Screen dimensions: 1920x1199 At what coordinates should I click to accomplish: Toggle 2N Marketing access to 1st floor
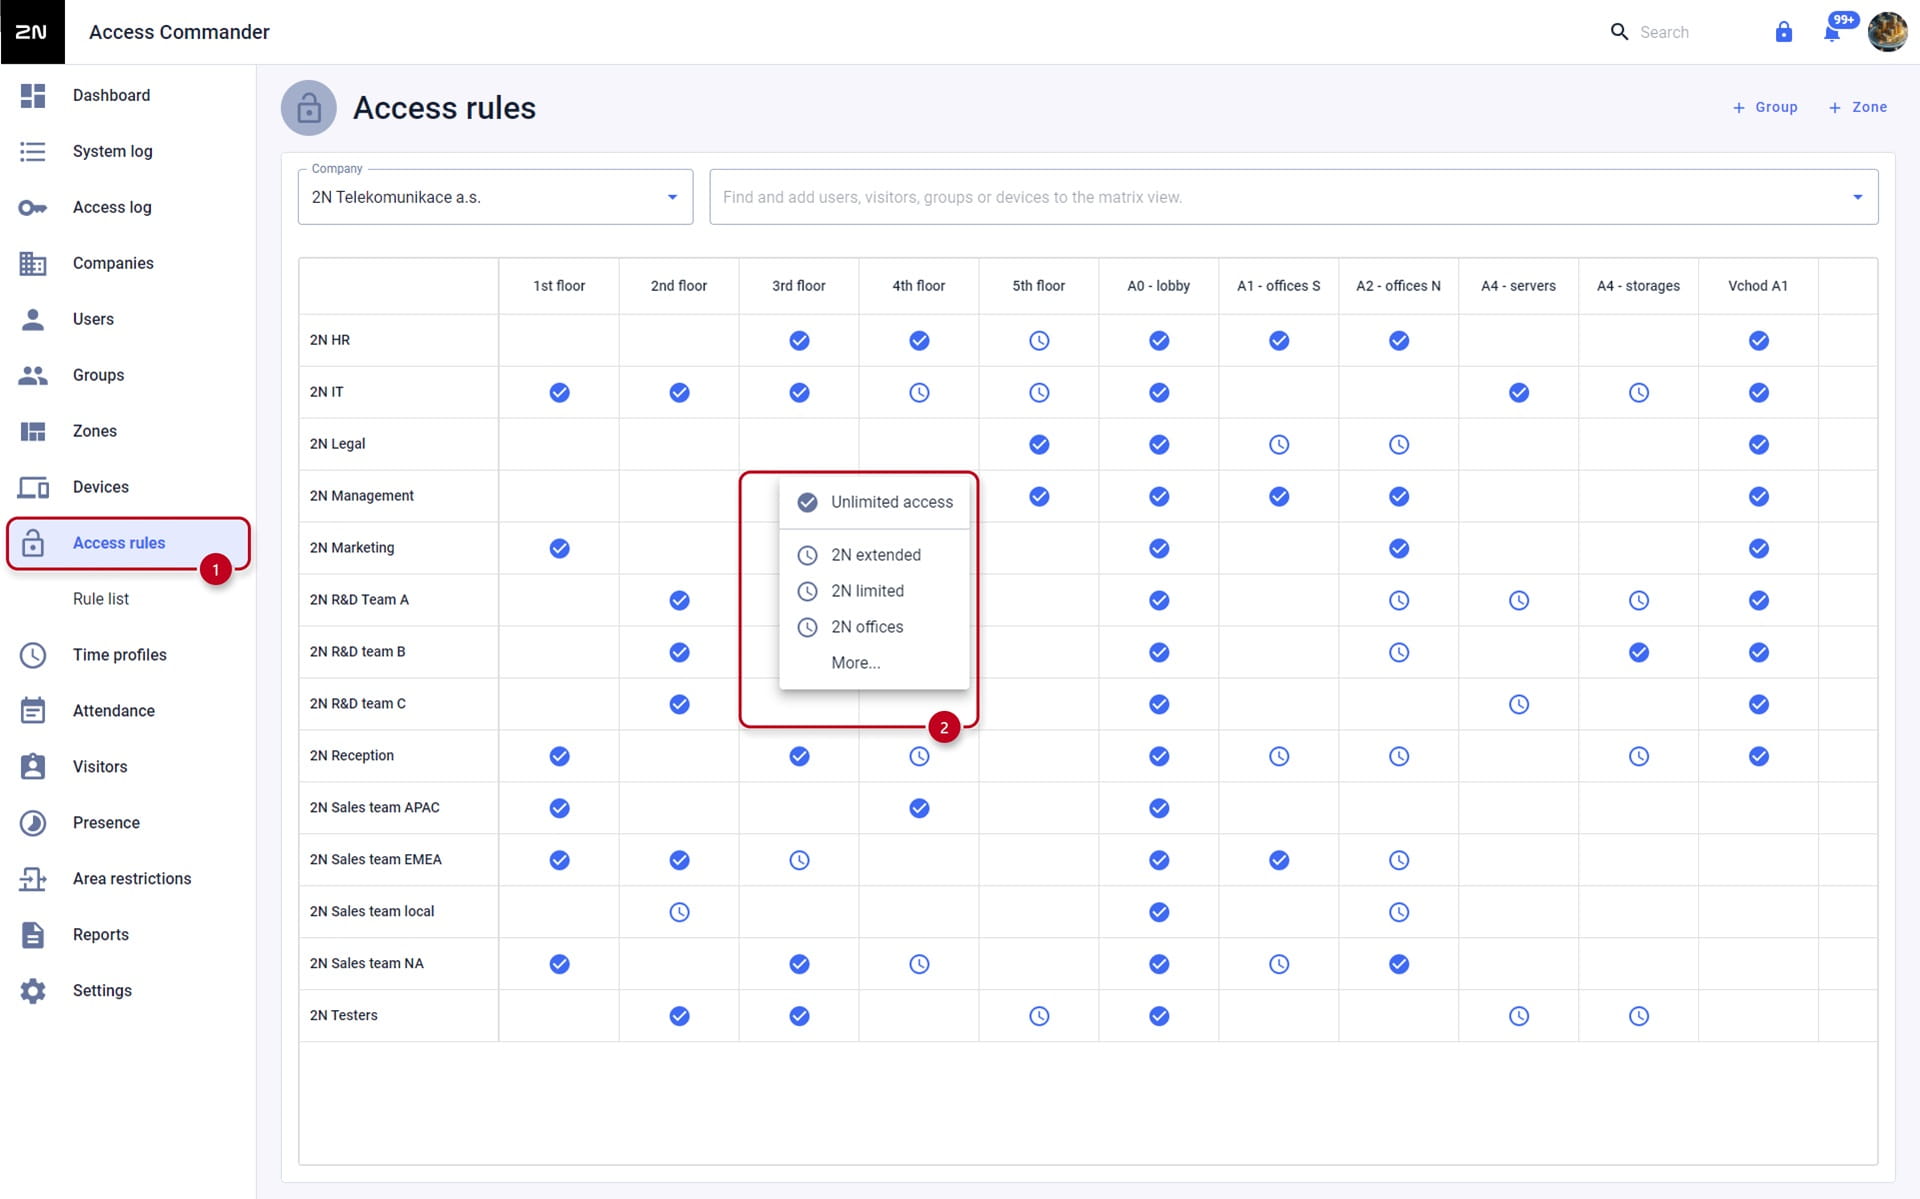(x=559, y=549)
